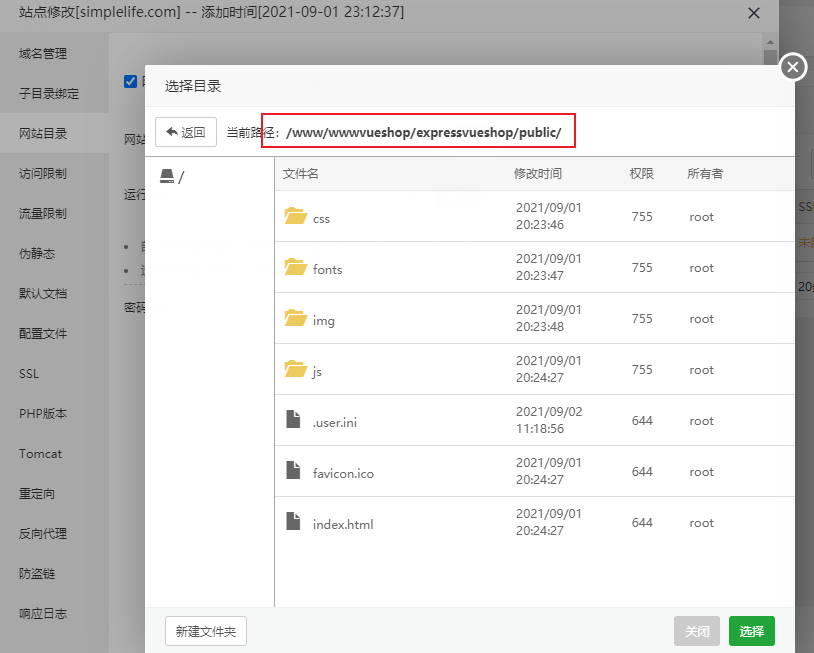This screenshot has width=814, height=653.
Task: Select the favicon.ico file name
Action: click(343, 473)
